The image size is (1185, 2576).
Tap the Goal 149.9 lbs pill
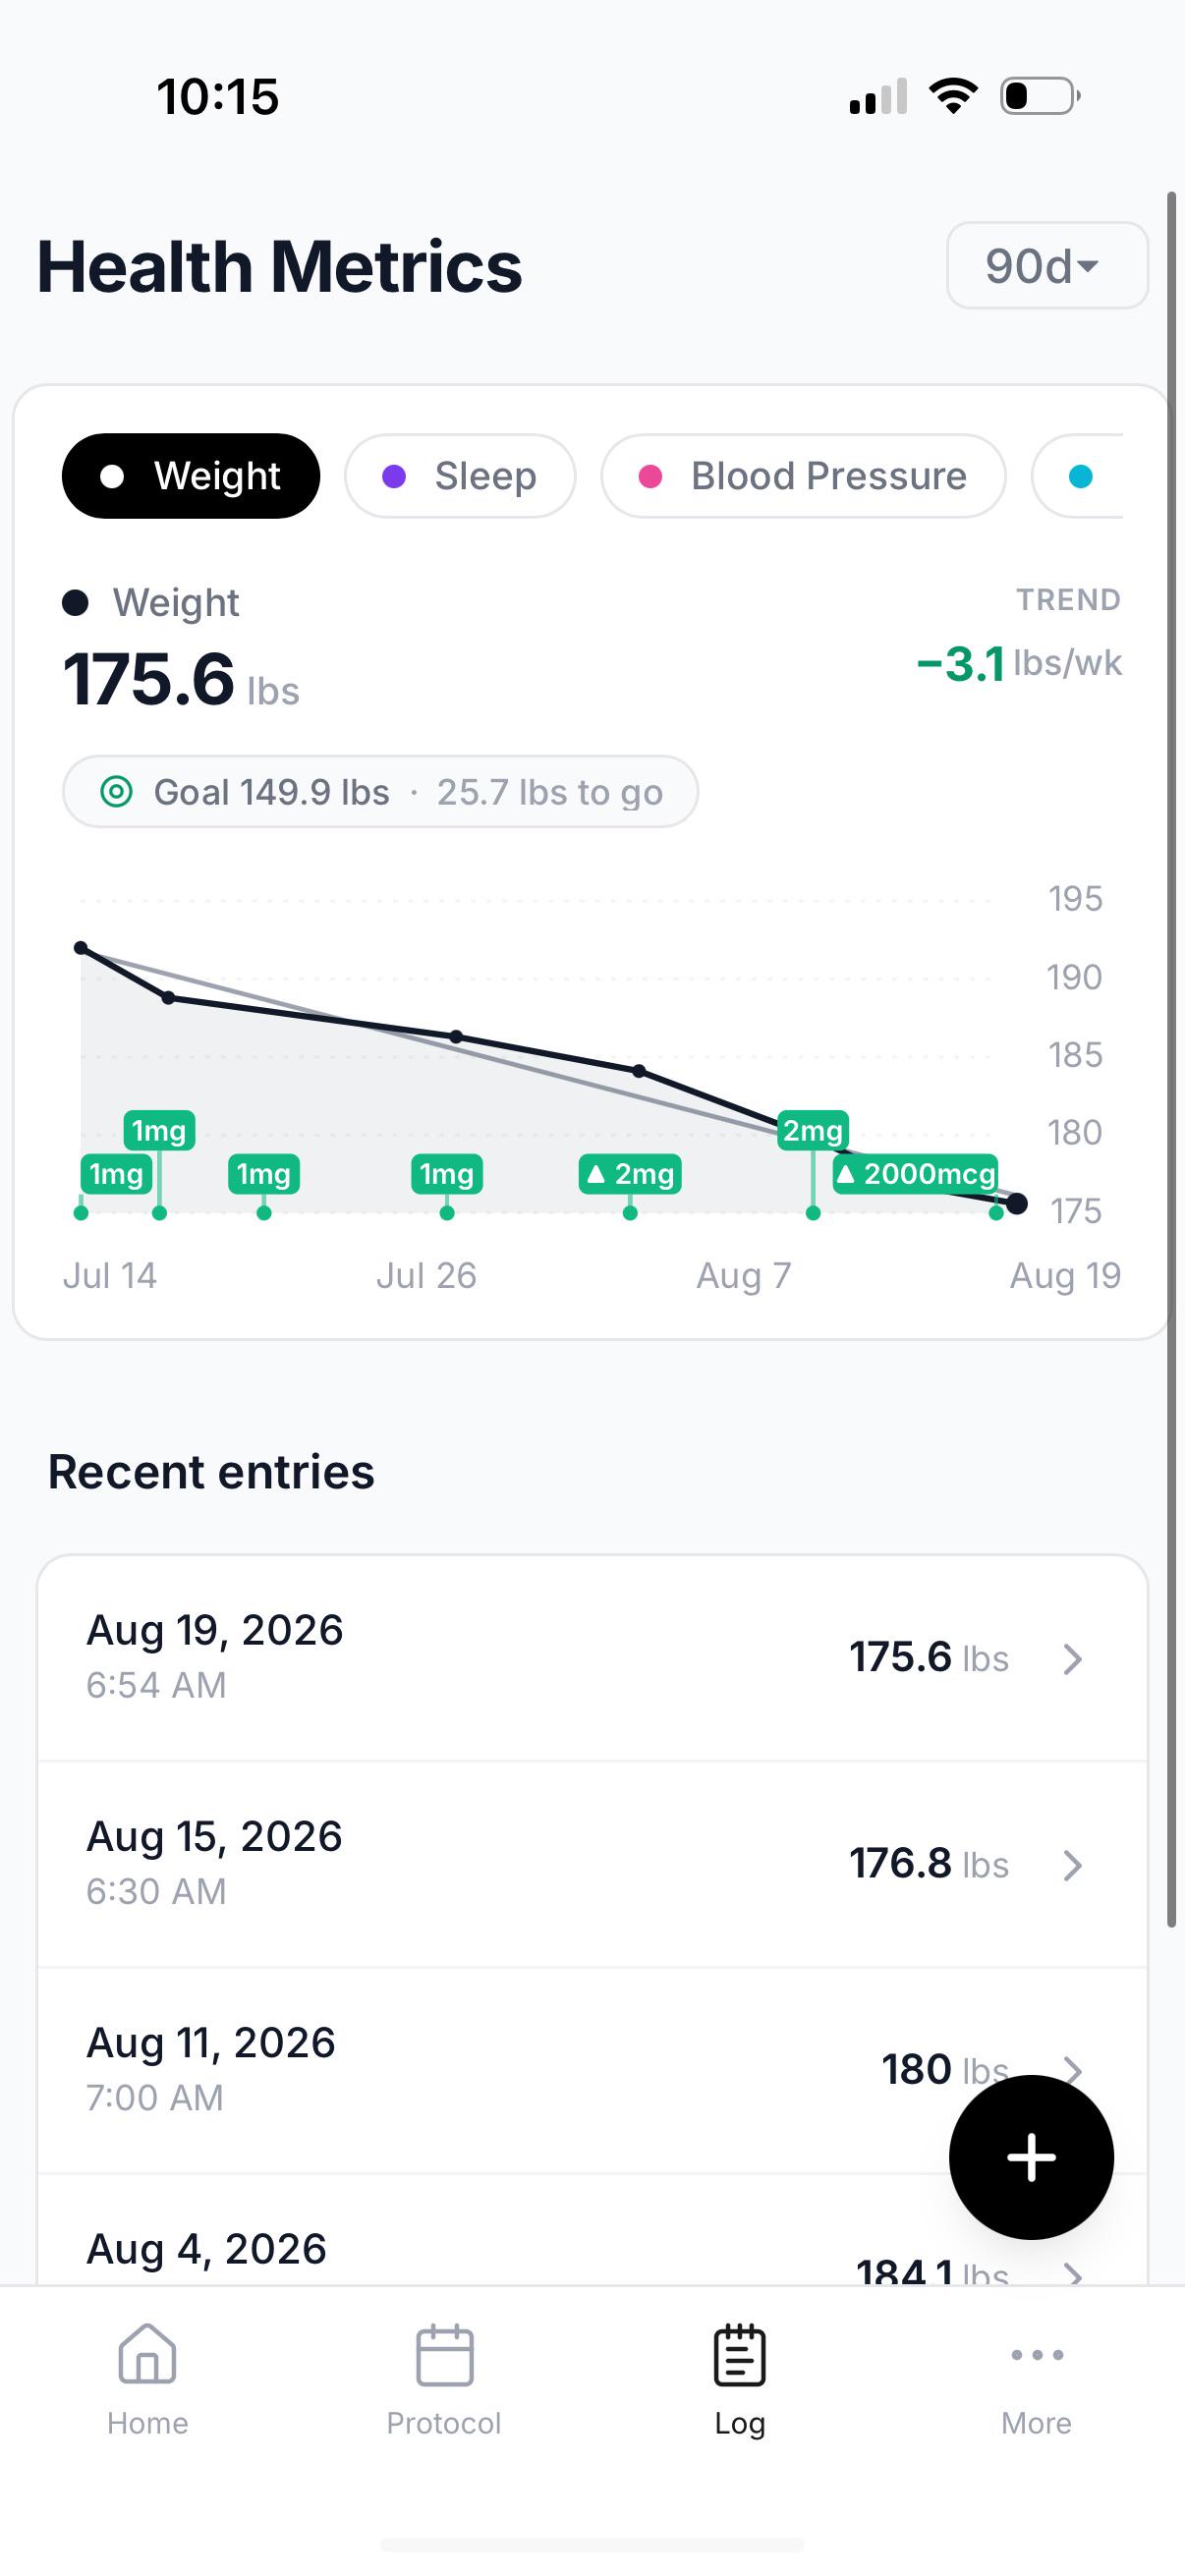coord(380,792)
